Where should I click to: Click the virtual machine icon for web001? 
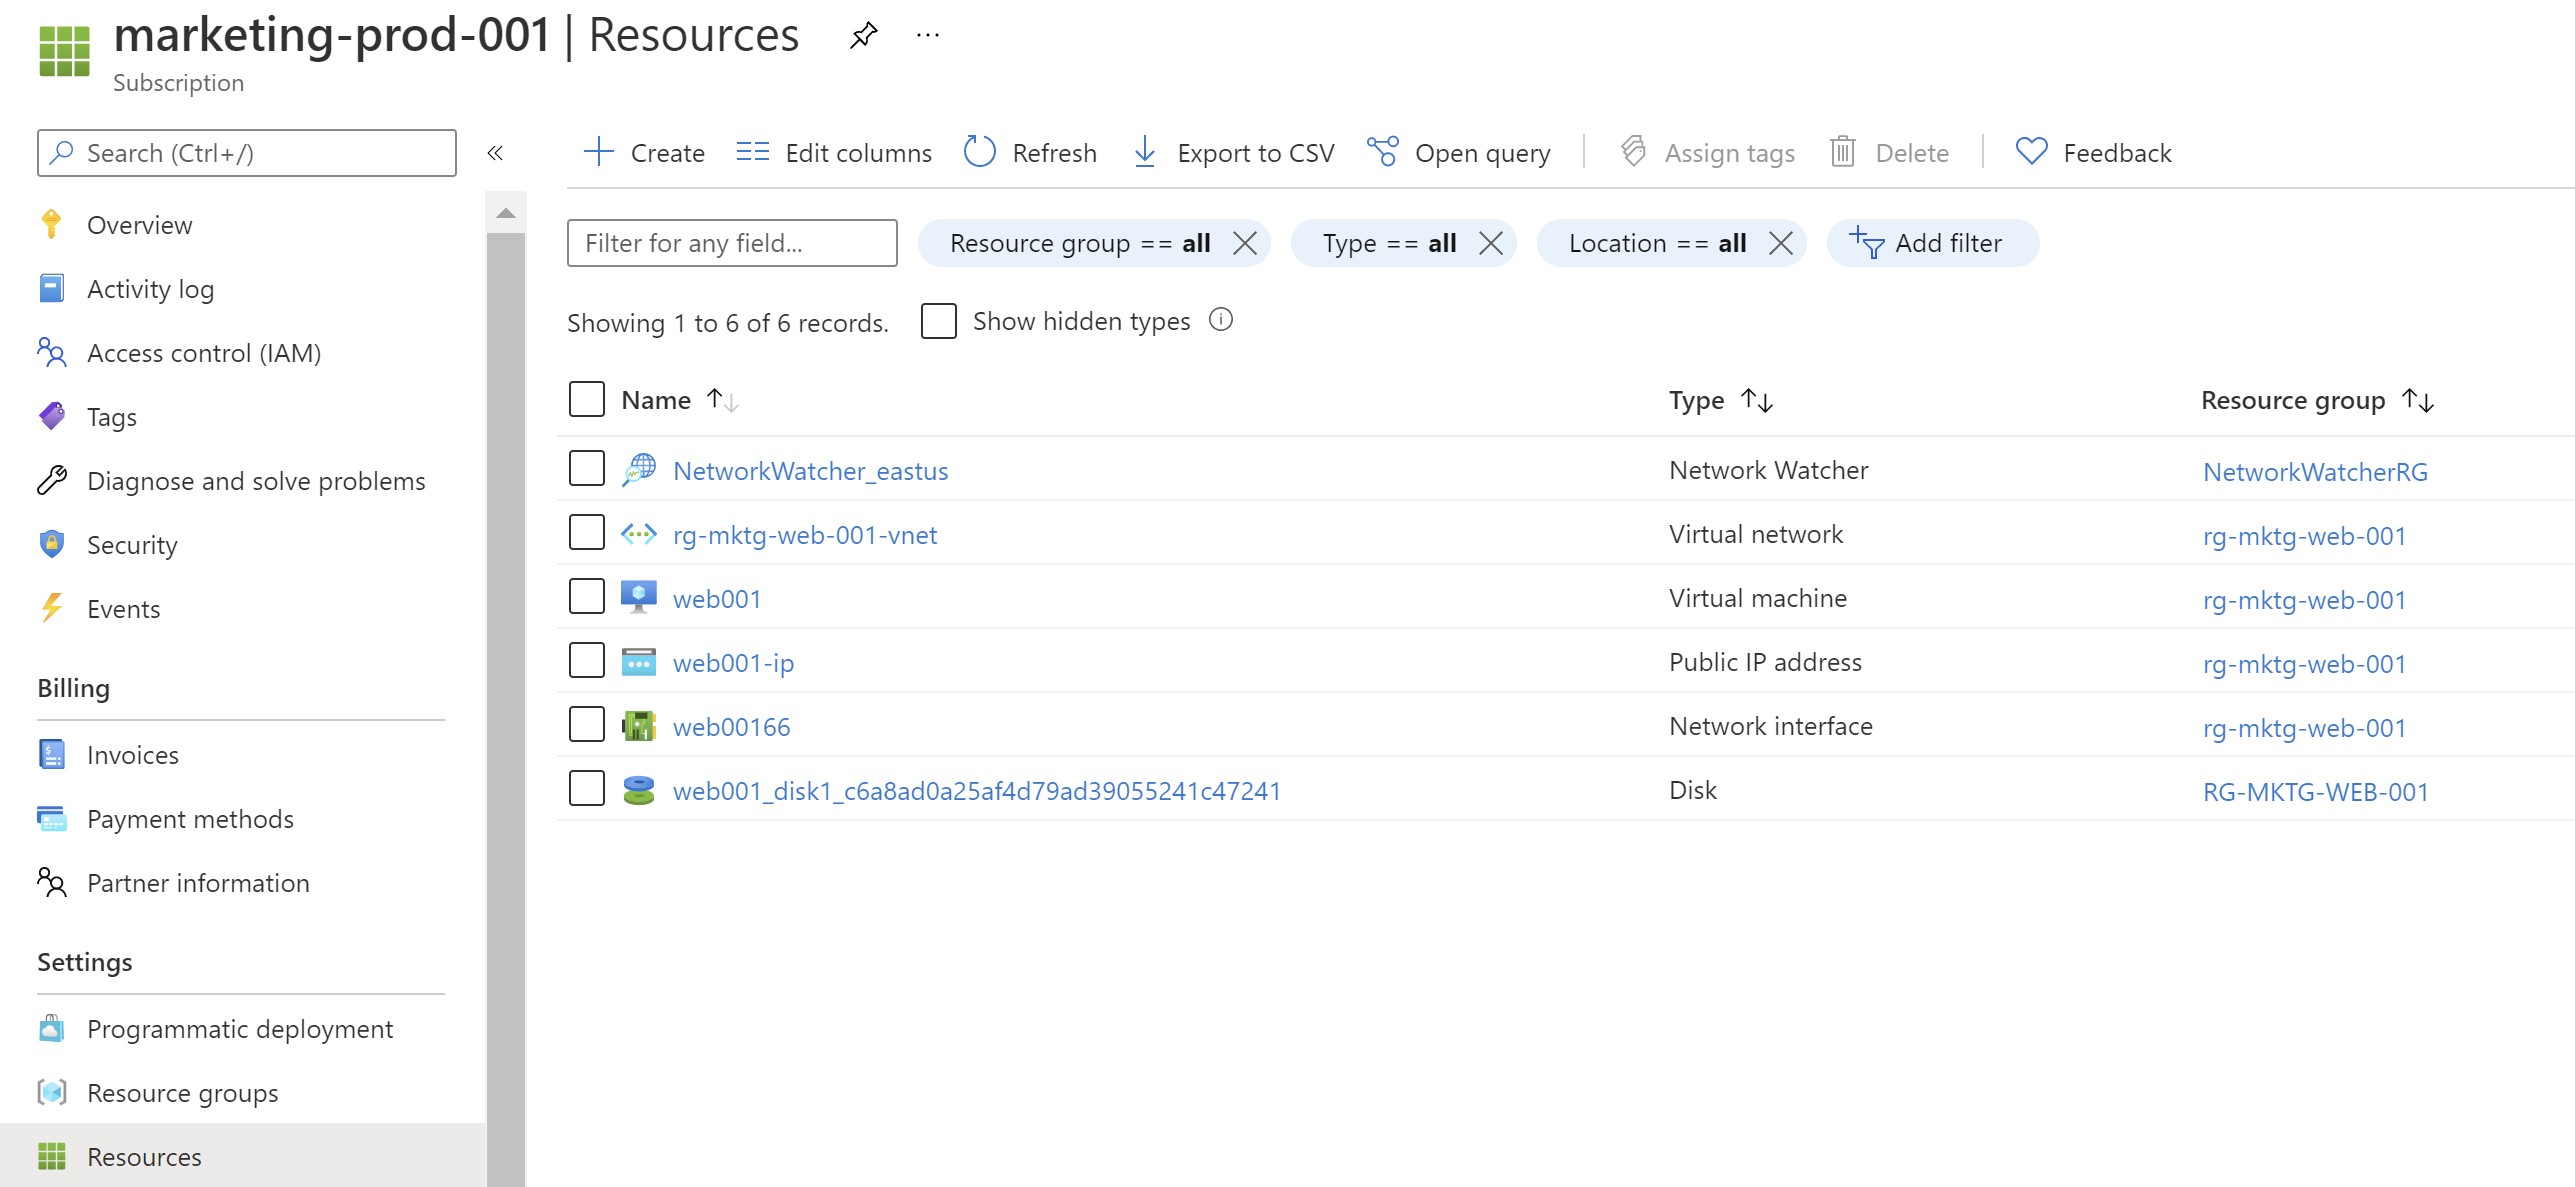(639, 598)
